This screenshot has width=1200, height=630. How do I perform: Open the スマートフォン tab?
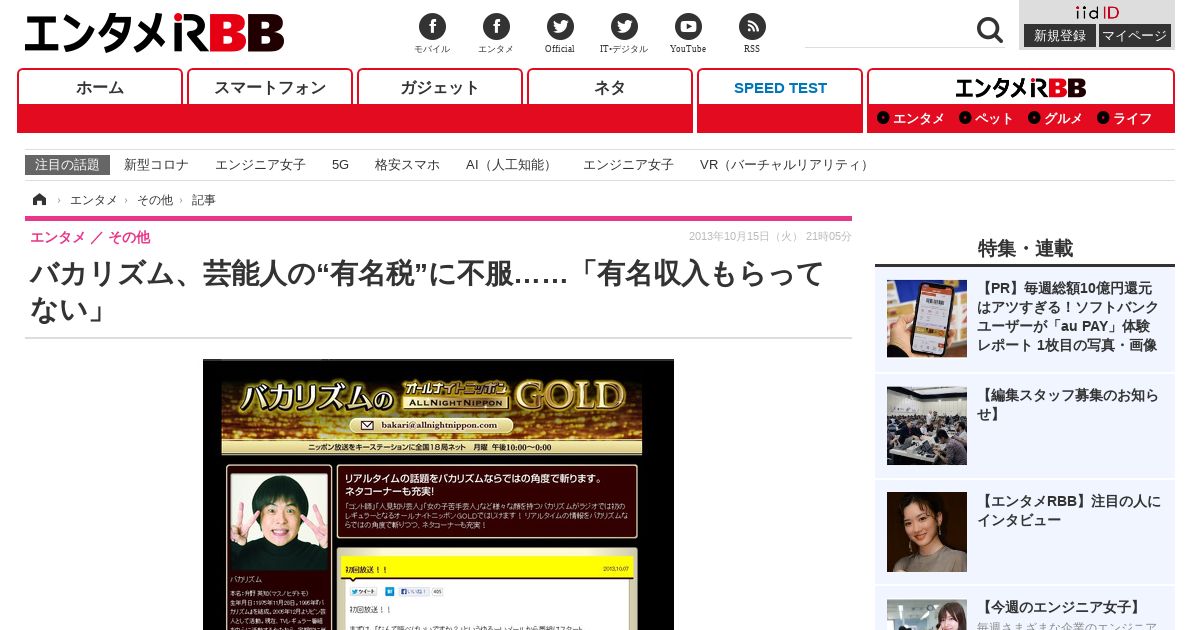click(270, 88)
